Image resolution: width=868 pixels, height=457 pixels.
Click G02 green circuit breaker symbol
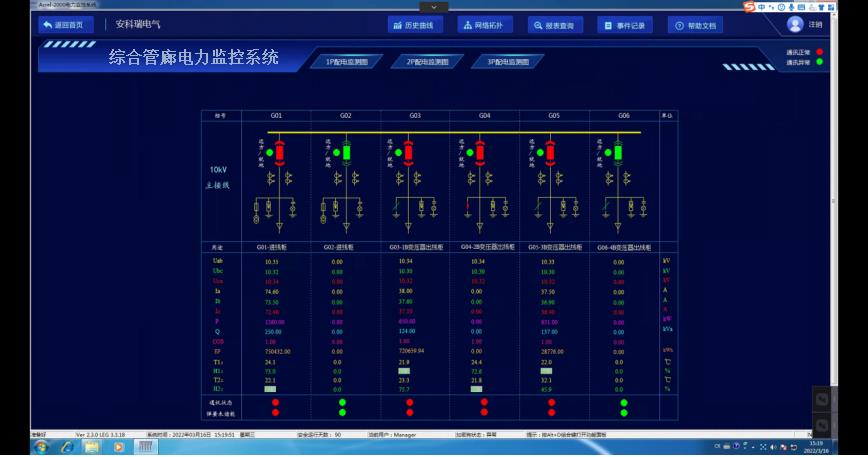point(347,152)
